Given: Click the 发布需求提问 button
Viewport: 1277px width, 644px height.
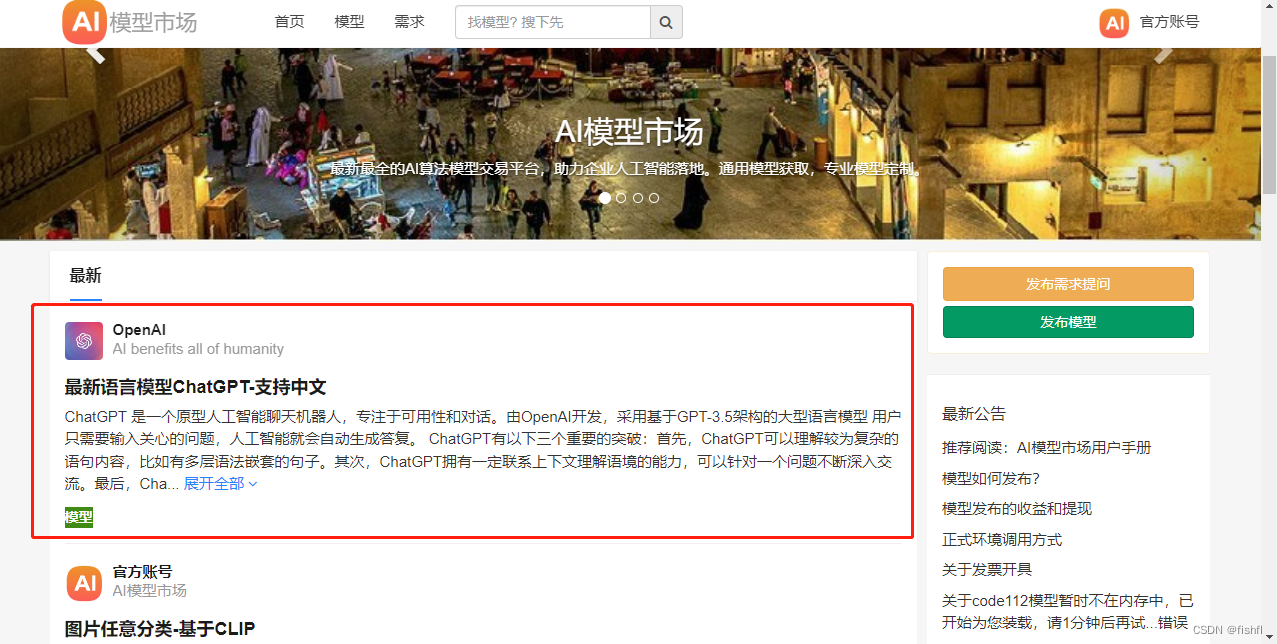Looking at the screenshot, I should tap(1068, 284).
